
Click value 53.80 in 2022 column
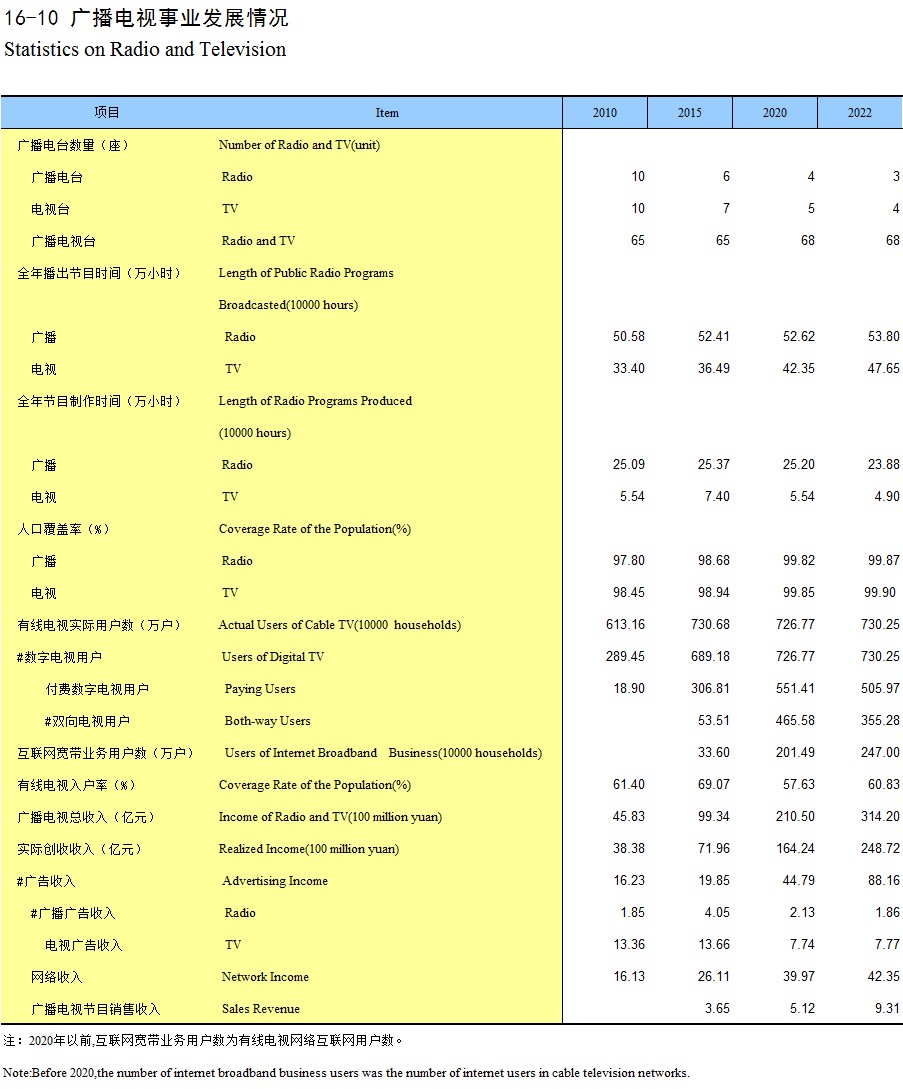(884, 337)
